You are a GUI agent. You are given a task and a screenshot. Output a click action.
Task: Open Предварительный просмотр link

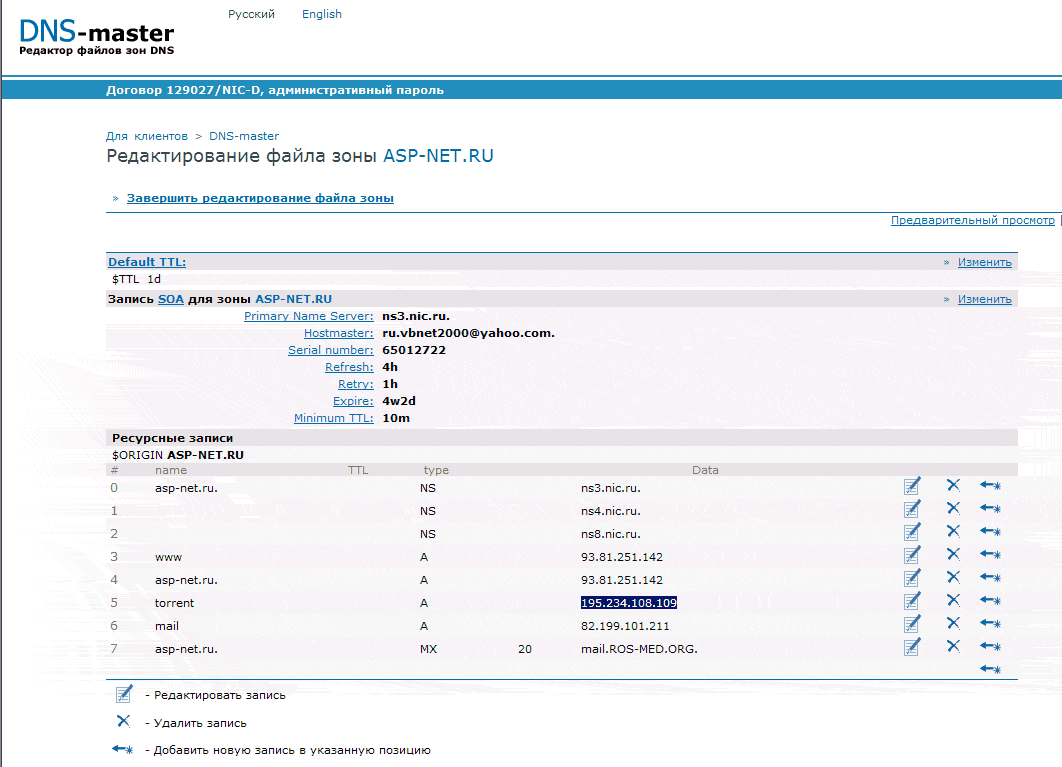pos(973,220)
